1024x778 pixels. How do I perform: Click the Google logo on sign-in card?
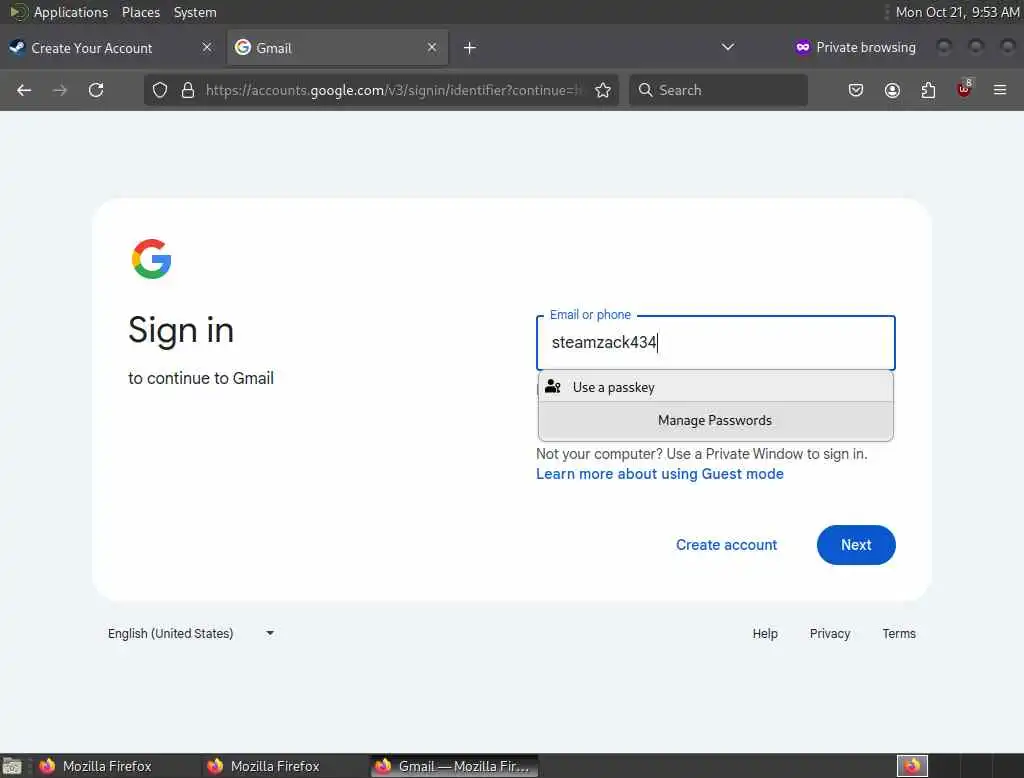(x=152, y=259)
